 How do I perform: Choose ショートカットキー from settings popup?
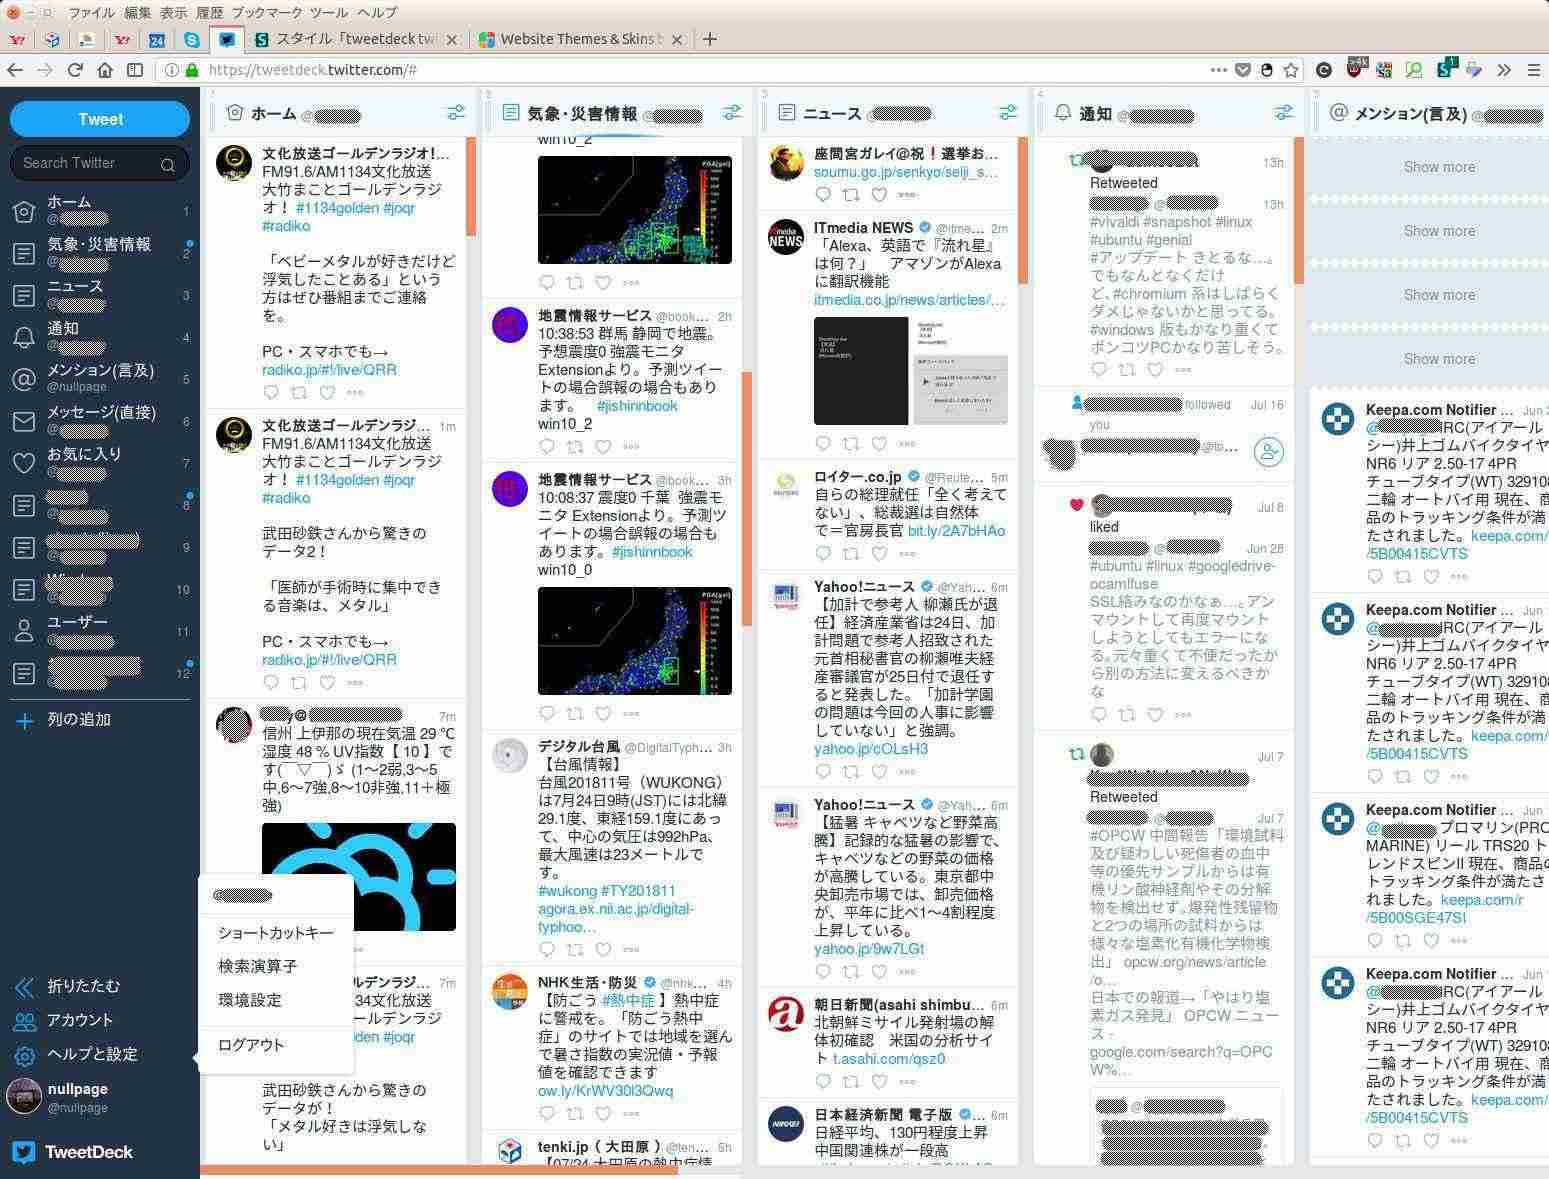click(276, 933)
